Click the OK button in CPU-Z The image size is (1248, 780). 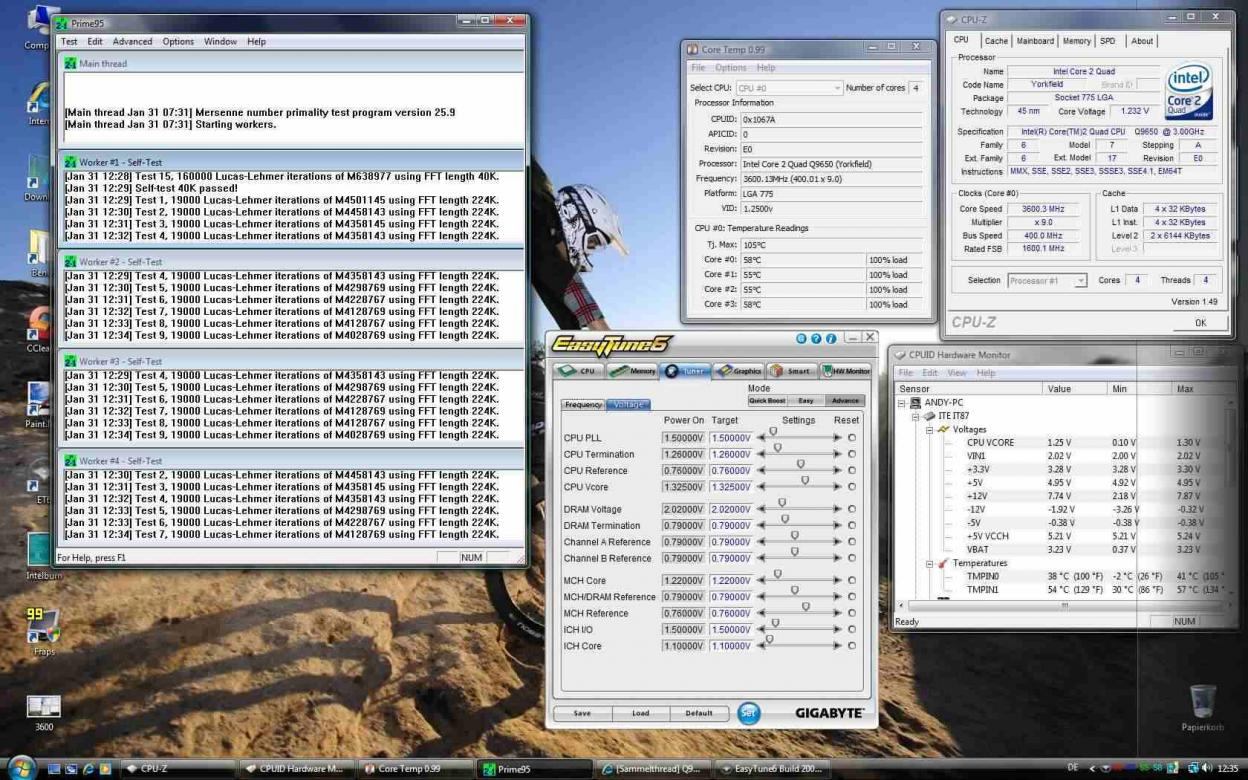tap(1200, 323)
